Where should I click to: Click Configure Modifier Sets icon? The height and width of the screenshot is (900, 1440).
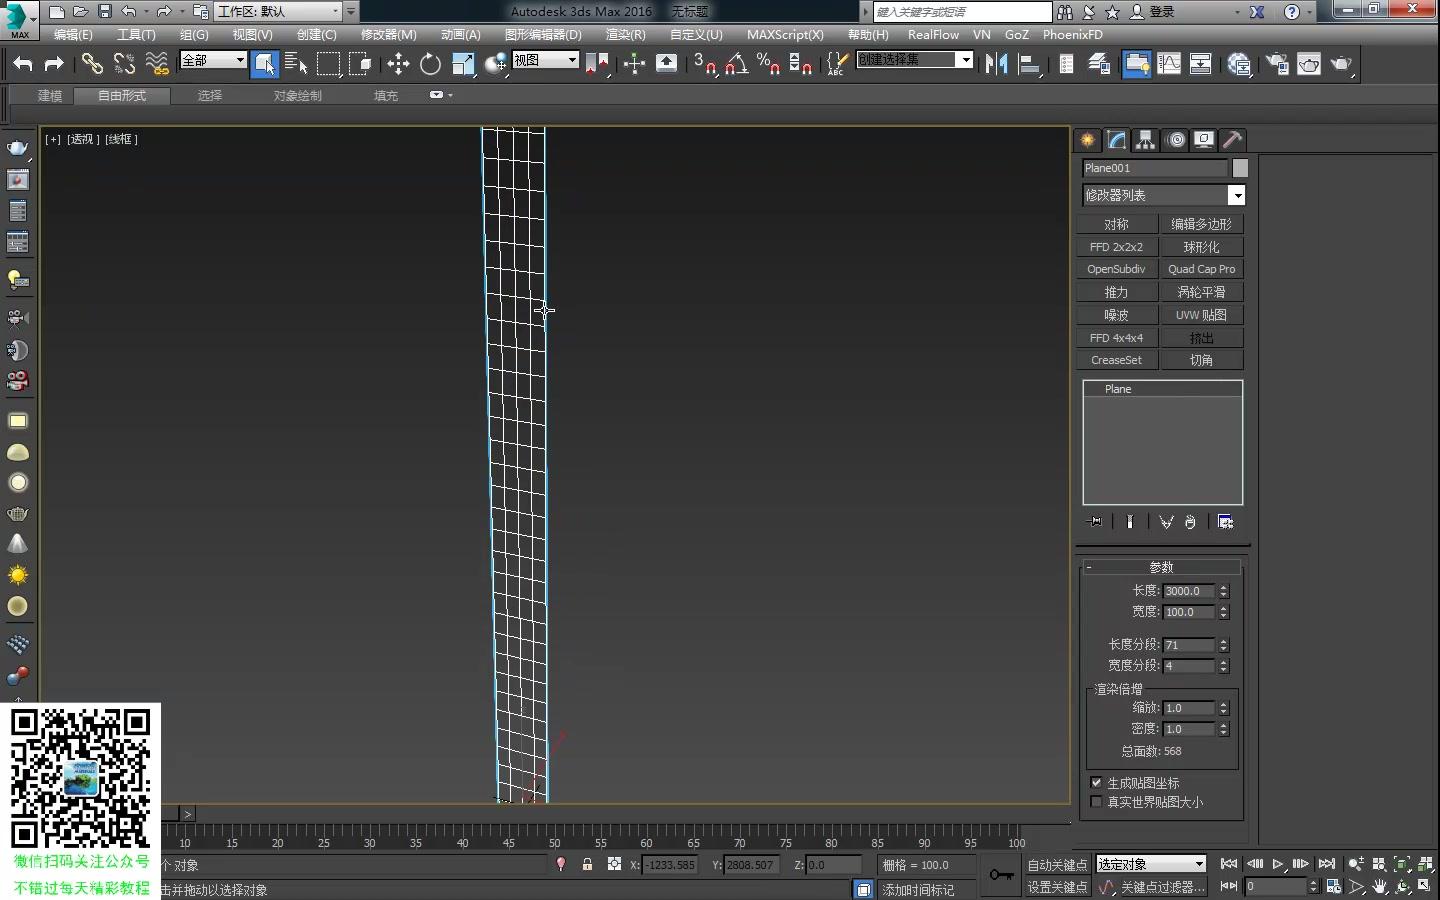click(1225, 522)
